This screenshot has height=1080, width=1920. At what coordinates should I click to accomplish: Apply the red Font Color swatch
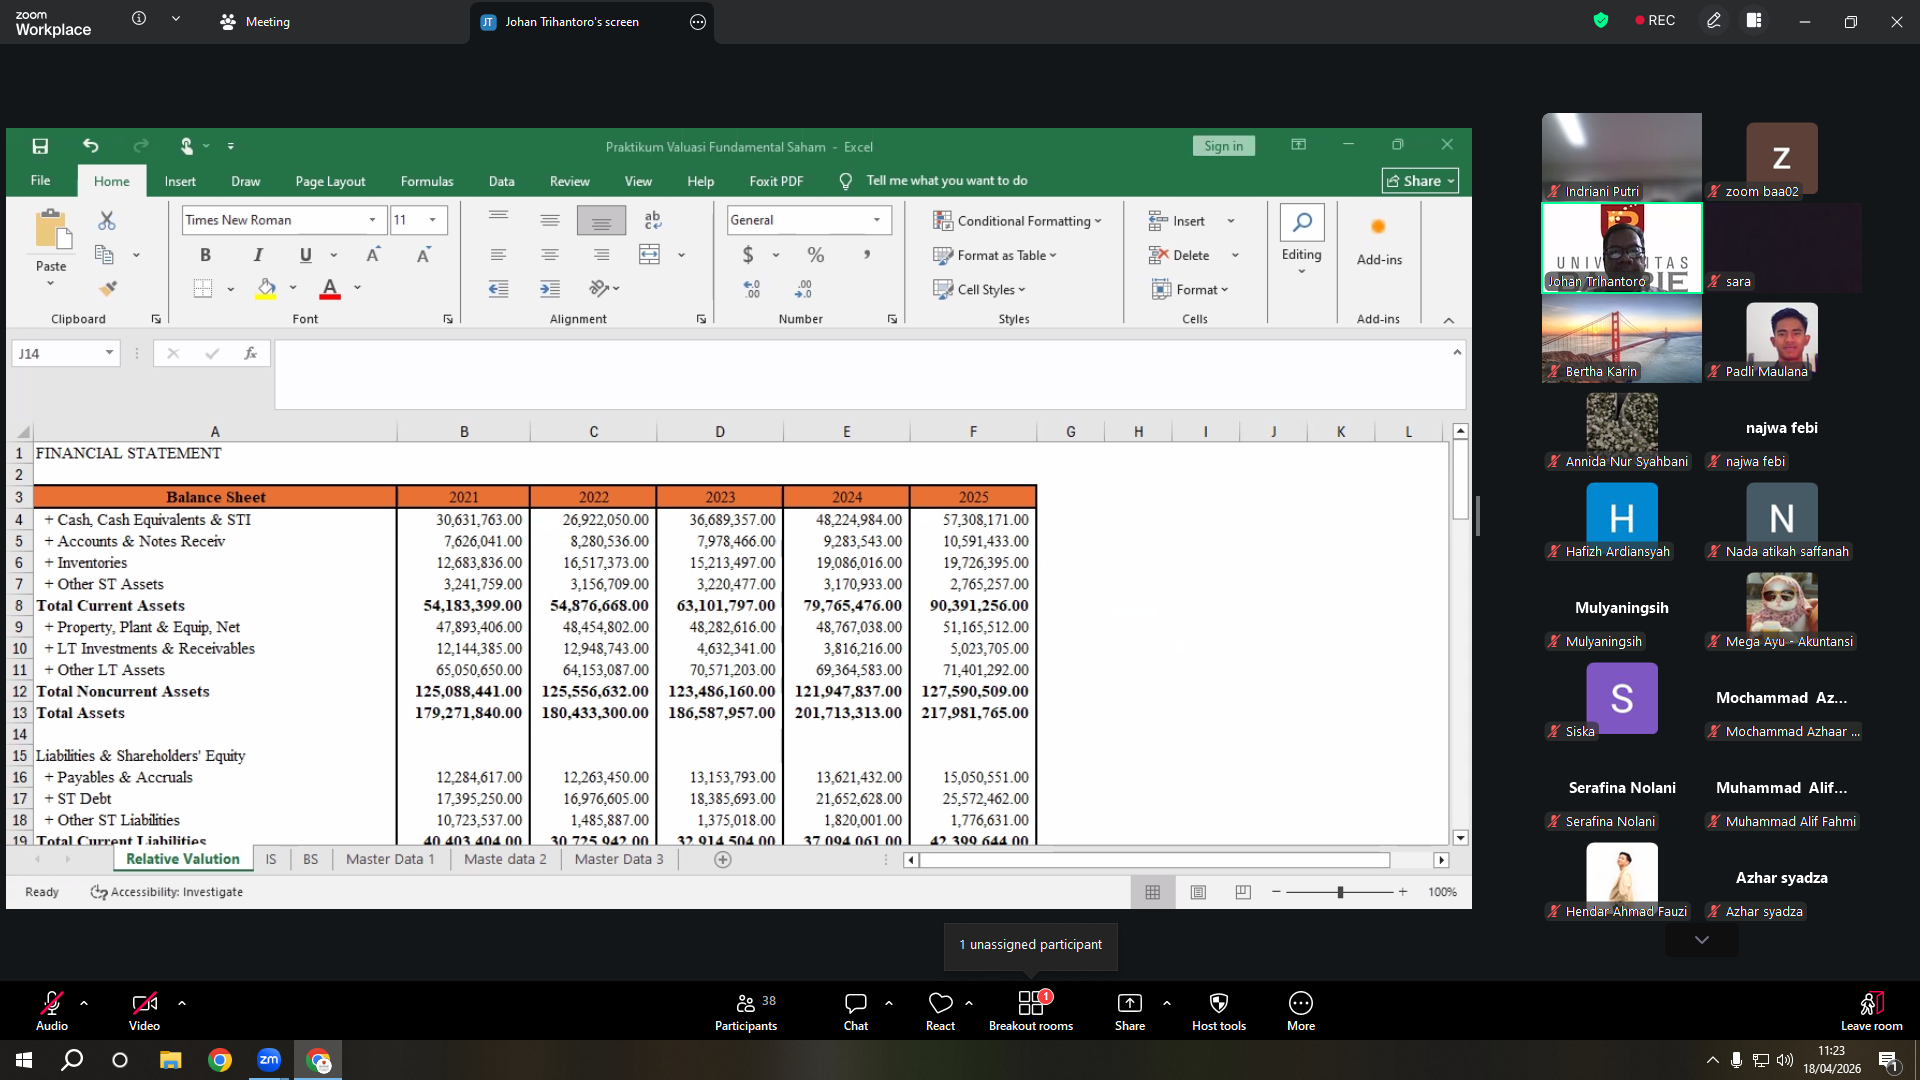330,289
